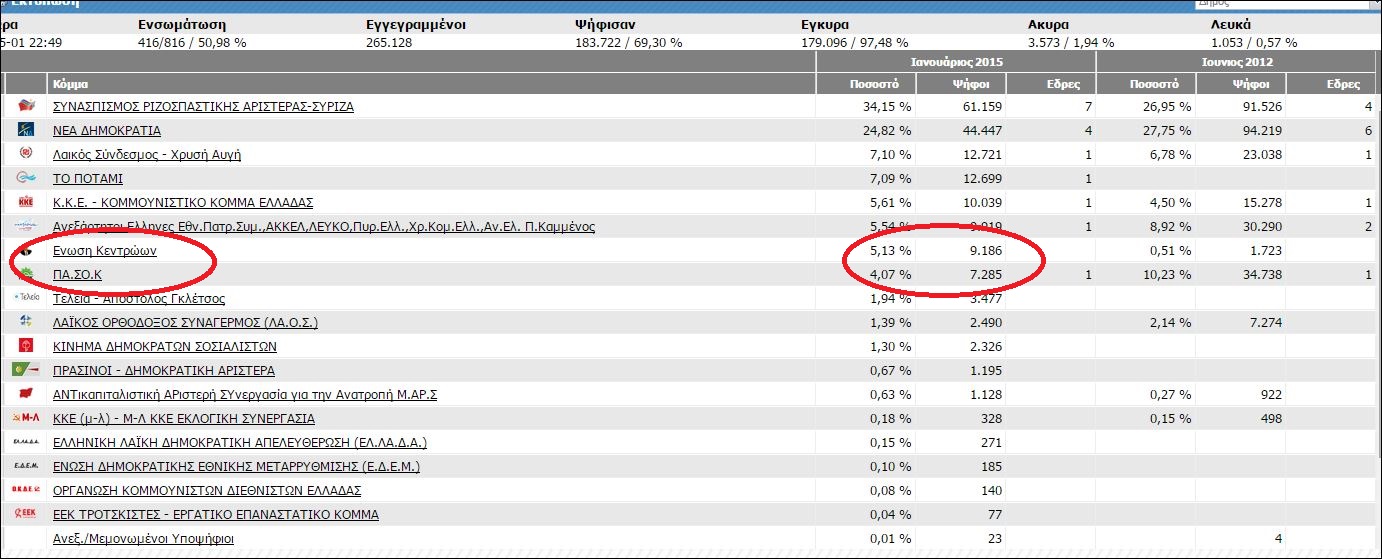Open the Ενωση Κεντρώων party link
This screenshot has width=1382, height=559.
click(x=105, y=250)
